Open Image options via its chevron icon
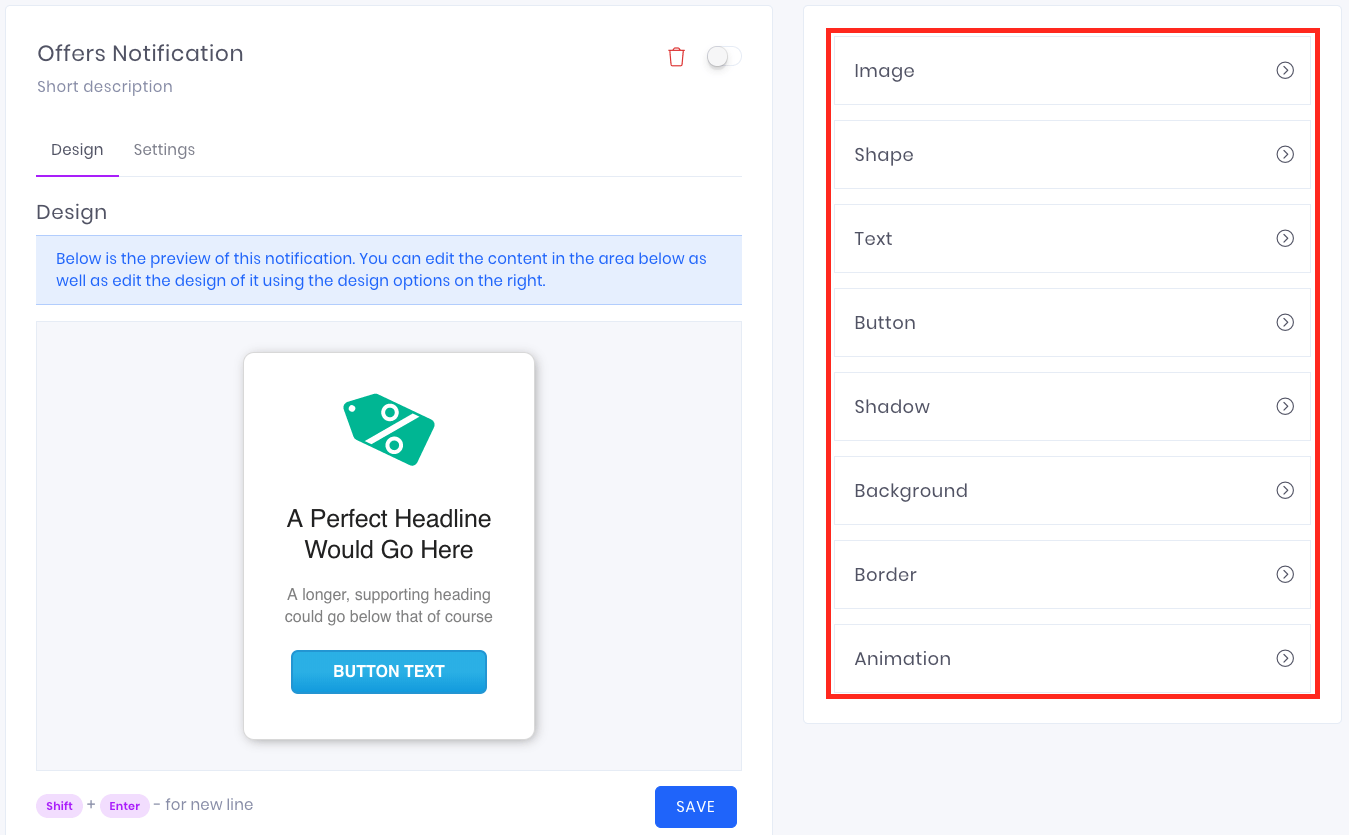 pos(1284,70)
